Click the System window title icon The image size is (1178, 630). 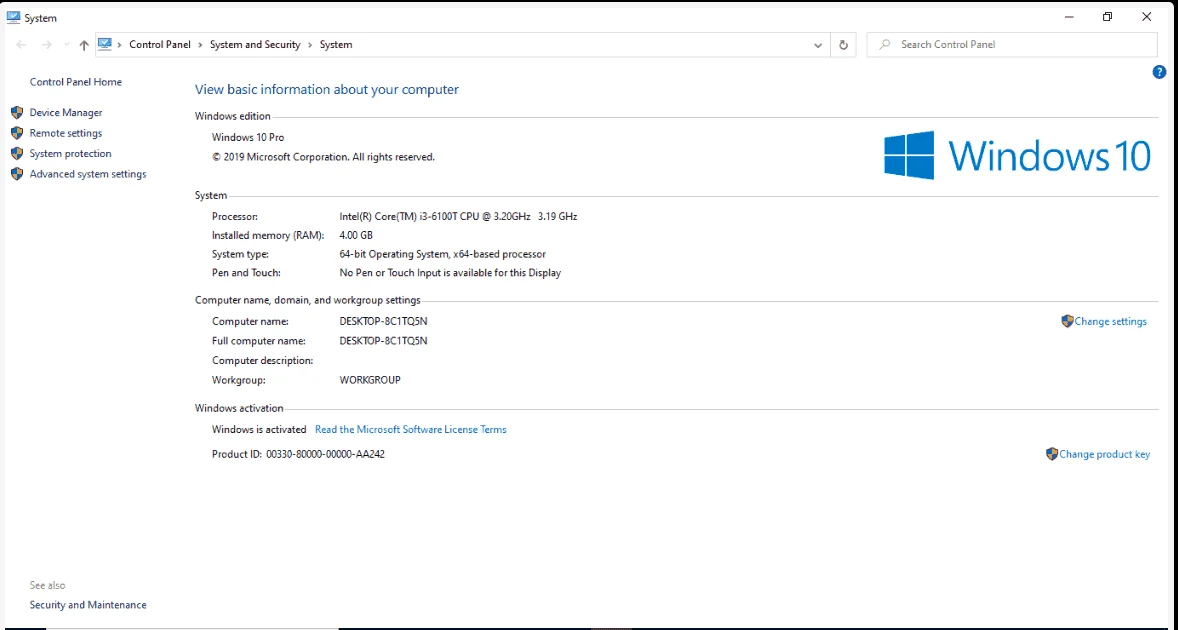[x=13, y=17]
